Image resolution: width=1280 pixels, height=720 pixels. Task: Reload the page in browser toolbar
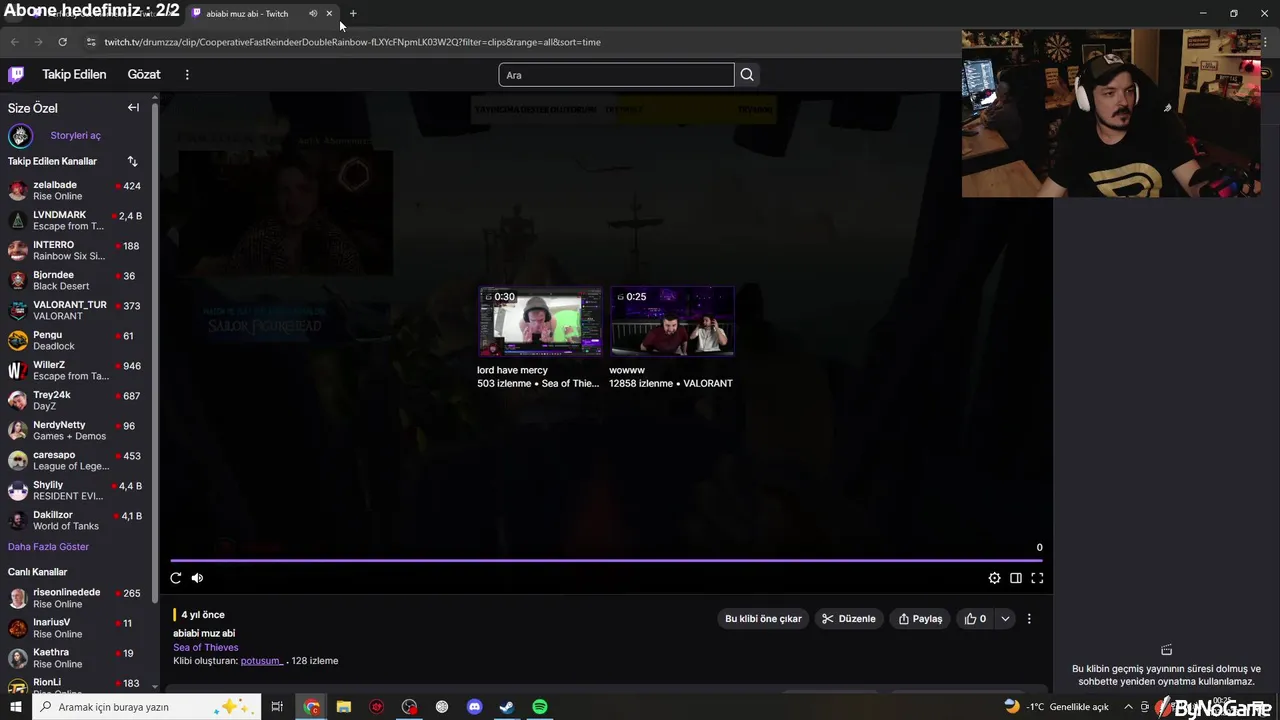point(62,42)
